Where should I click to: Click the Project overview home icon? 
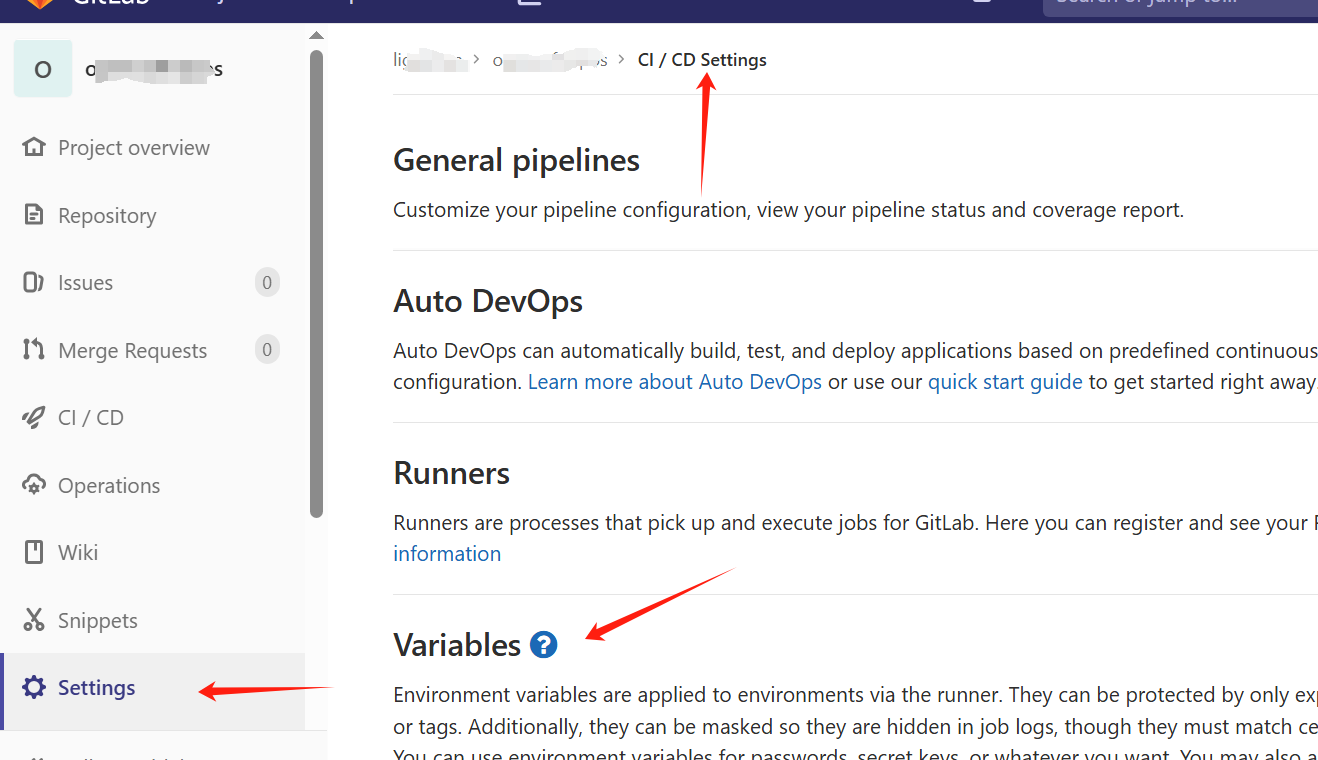coord(34,148)
